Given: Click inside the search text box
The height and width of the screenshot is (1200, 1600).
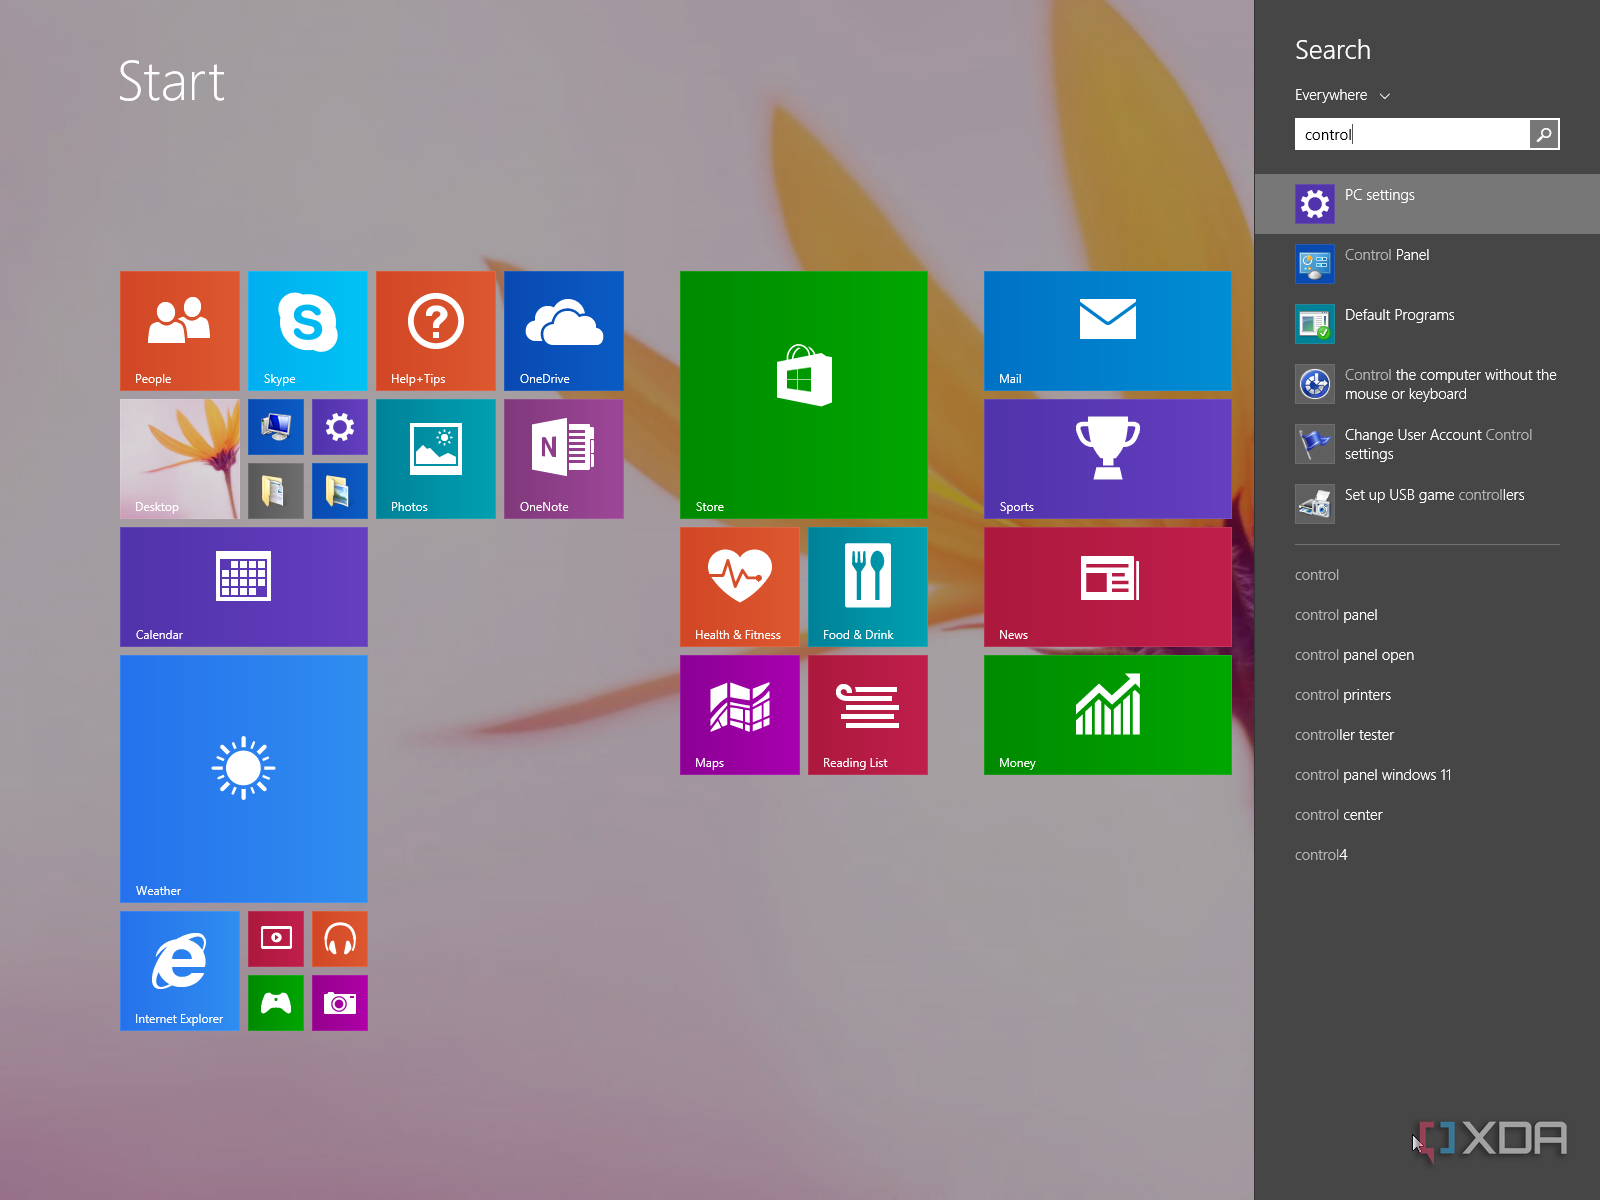Looking at the screenshot, I should click(1411, 134).
